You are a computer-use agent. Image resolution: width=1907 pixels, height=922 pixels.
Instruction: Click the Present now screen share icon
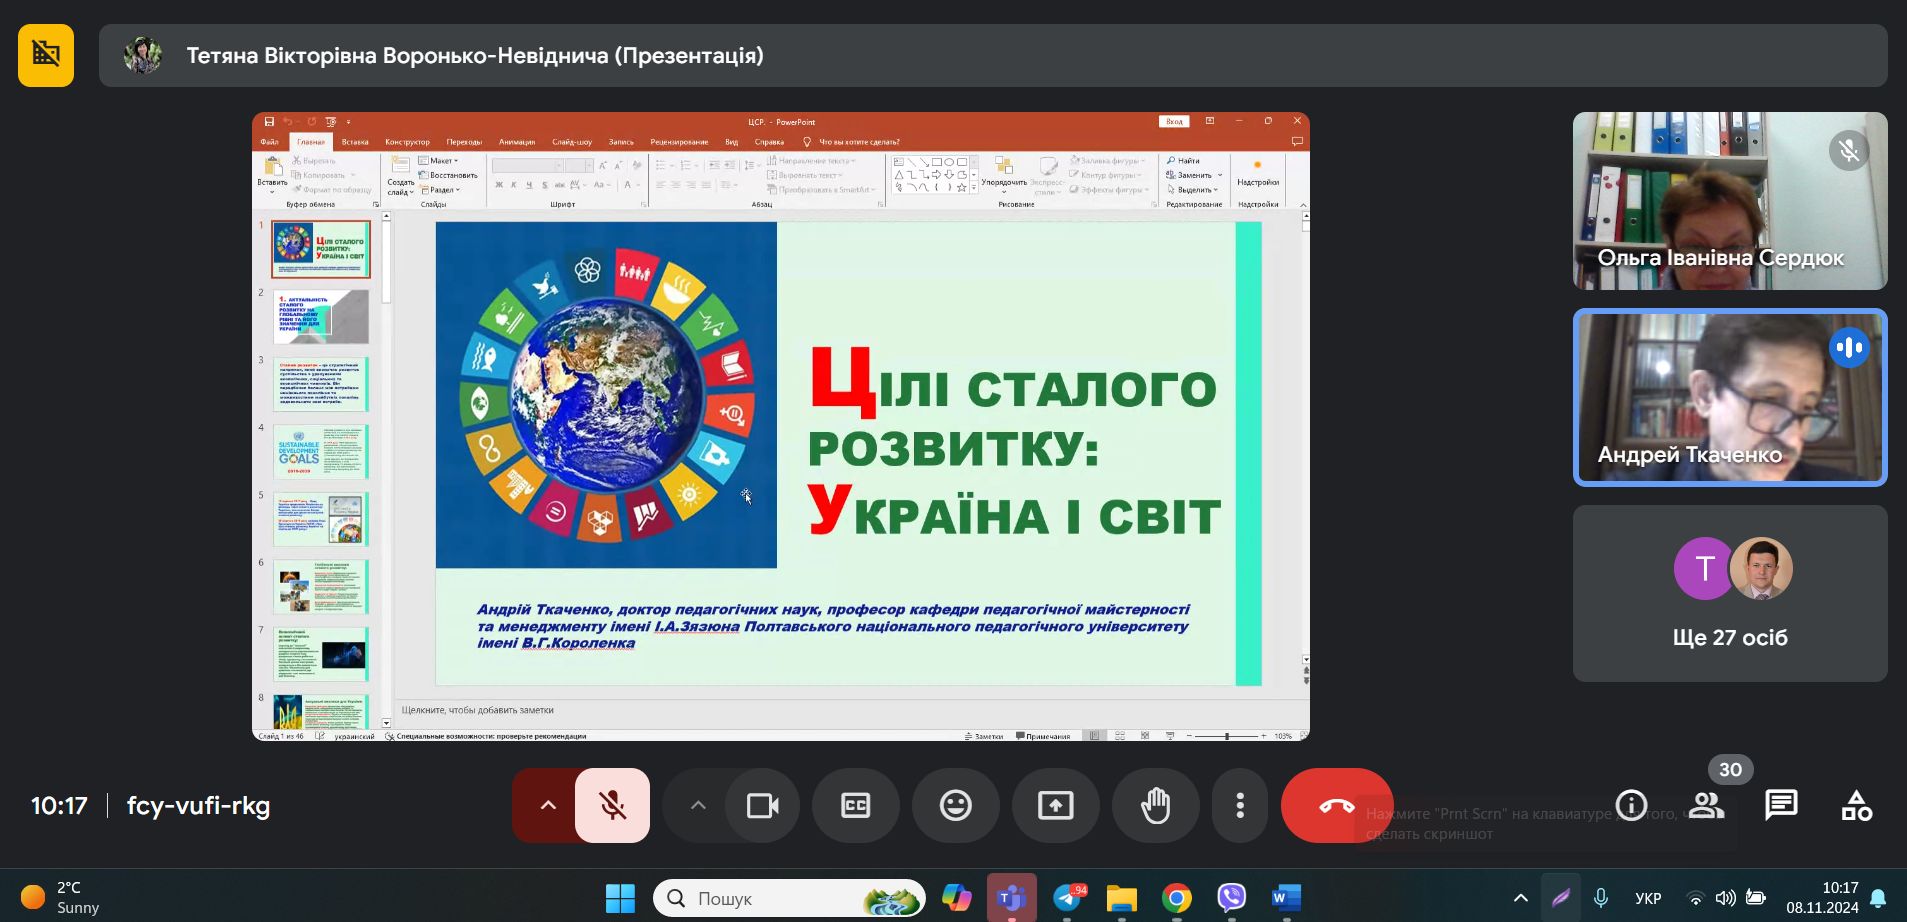click(1055, 805)
